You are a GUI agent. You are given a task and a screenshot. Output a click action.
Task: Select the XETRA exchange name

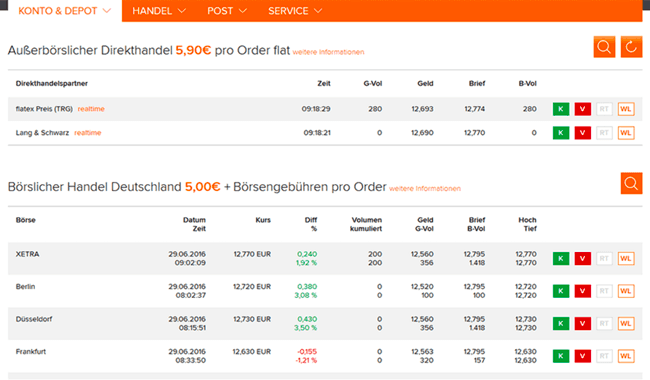[x=27, y=254]
